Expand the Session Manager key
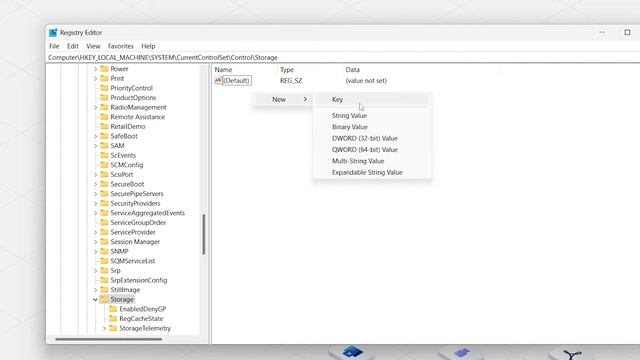Image resolution: width=640 pixels, height=360 pixels. coord(96,242)
